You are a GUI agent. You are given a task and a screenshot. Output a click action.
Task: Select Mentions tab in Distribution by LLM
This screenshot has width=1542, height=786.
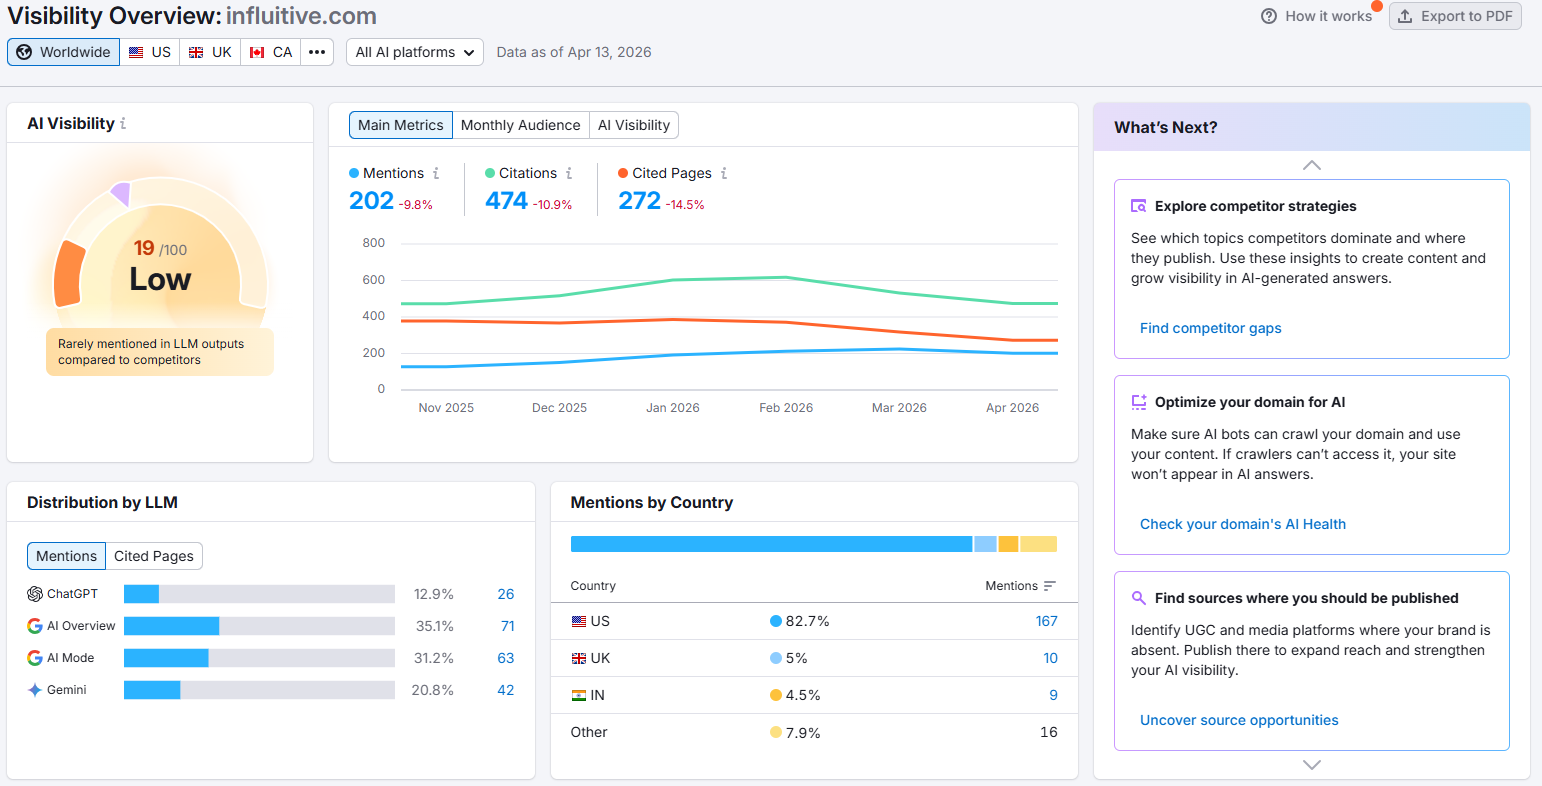pyautogui.click(x=67, y=556)
